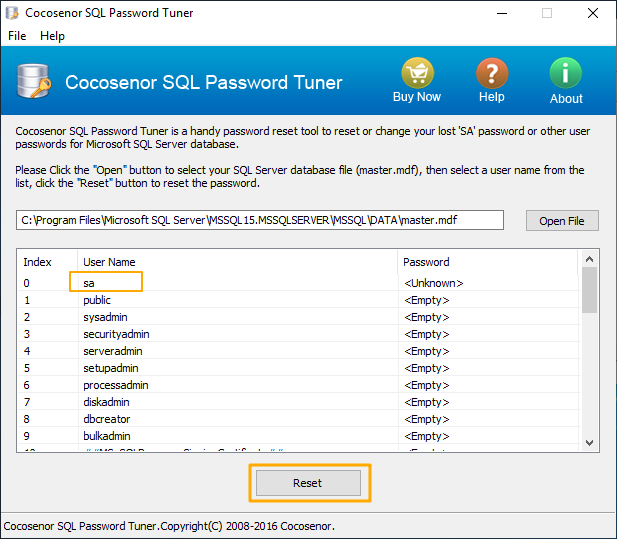Select the setupadmin user row
This screenshot has width=617, height=539.
(298, 368)
